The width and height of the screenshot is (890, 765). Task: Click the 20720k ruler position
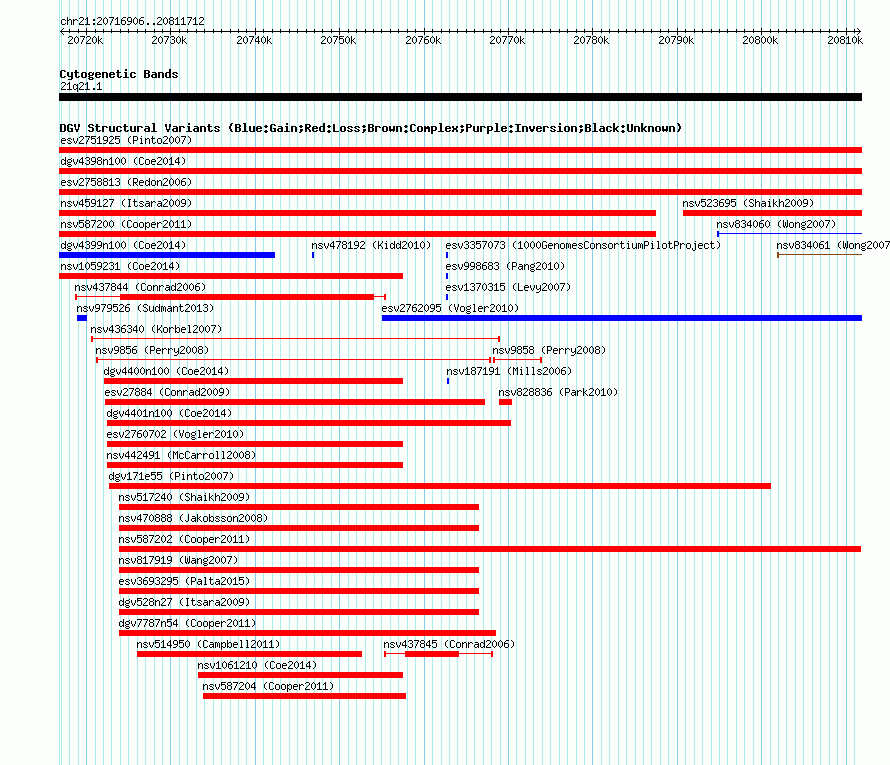(x=85, y=40)
